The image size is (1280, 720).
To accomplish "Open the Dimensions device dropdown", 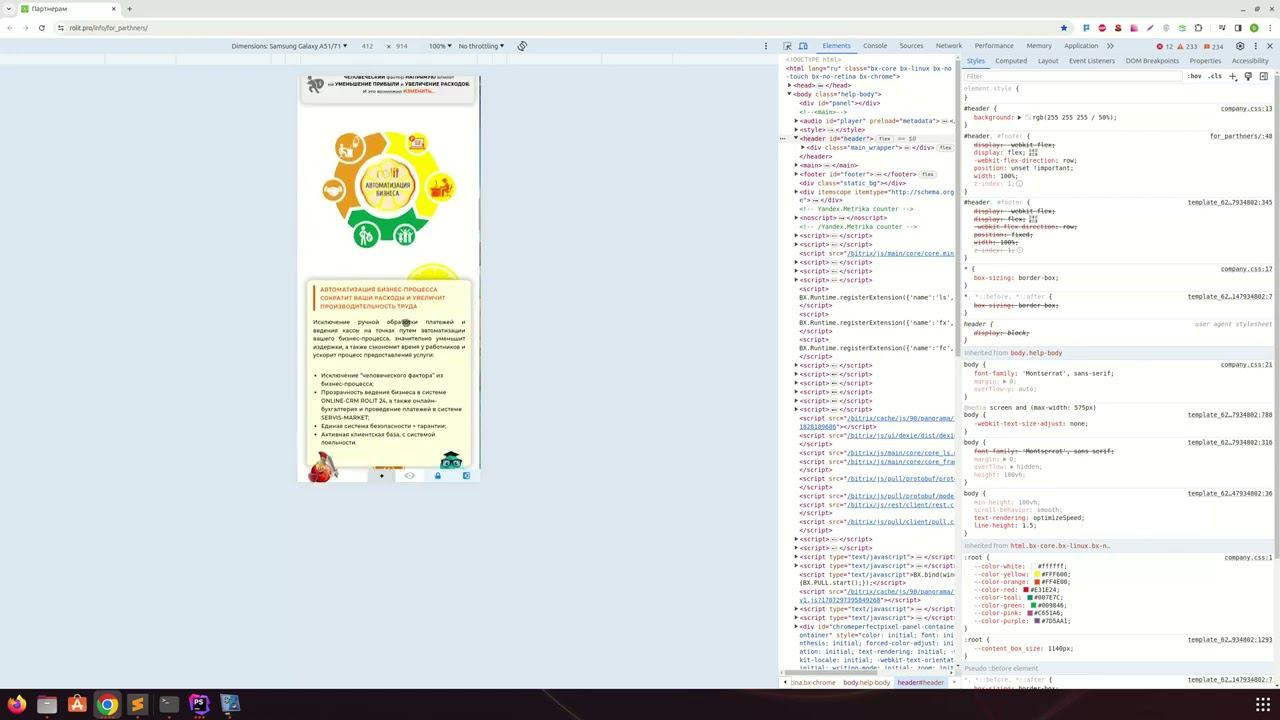I will coord(289,46).
